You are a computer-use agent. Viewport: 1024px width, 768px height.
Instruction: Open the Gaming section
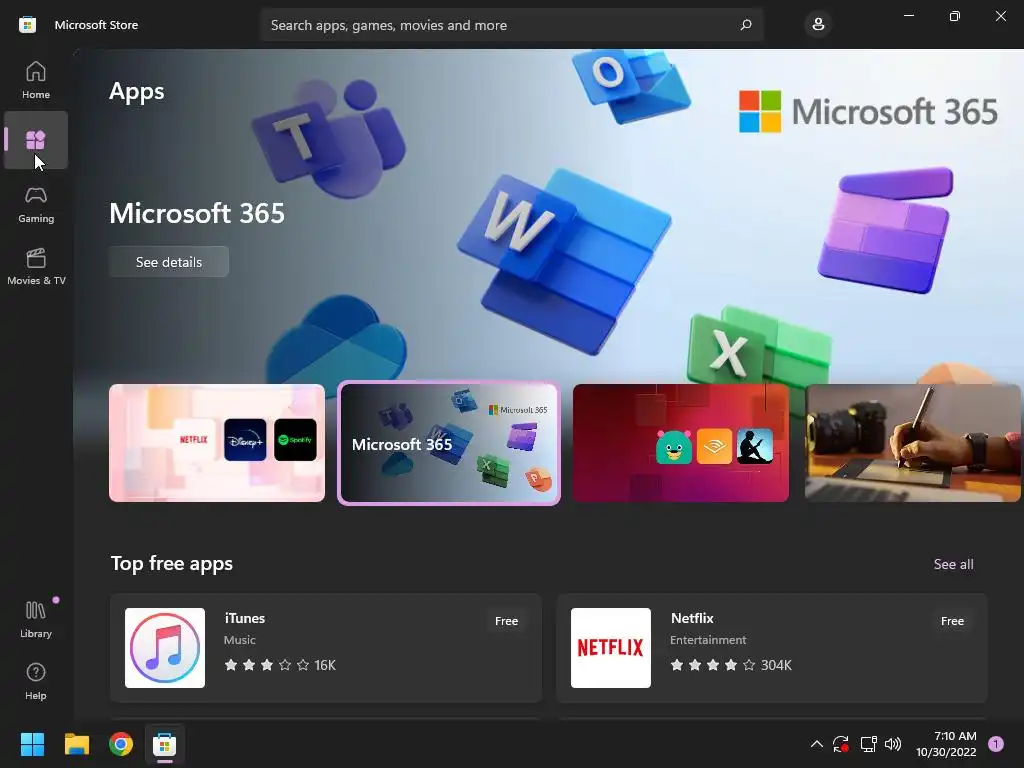pos(36,205)
